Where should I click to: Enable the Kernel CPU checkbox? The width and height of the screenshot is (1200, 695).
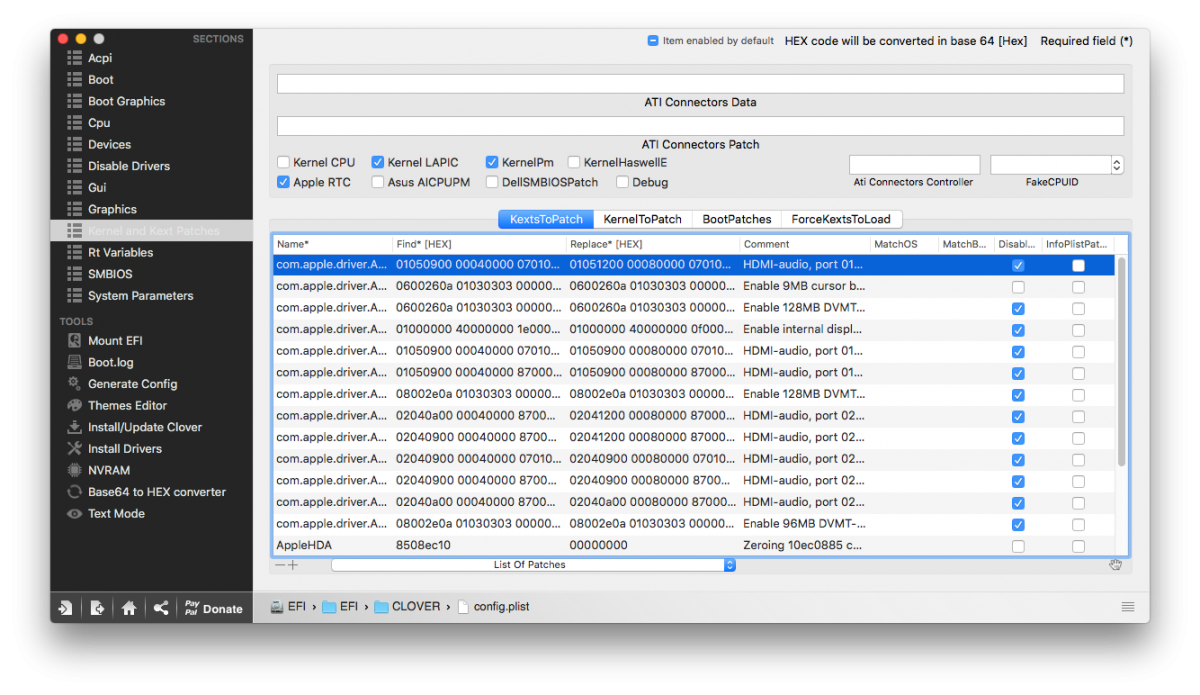284,162
